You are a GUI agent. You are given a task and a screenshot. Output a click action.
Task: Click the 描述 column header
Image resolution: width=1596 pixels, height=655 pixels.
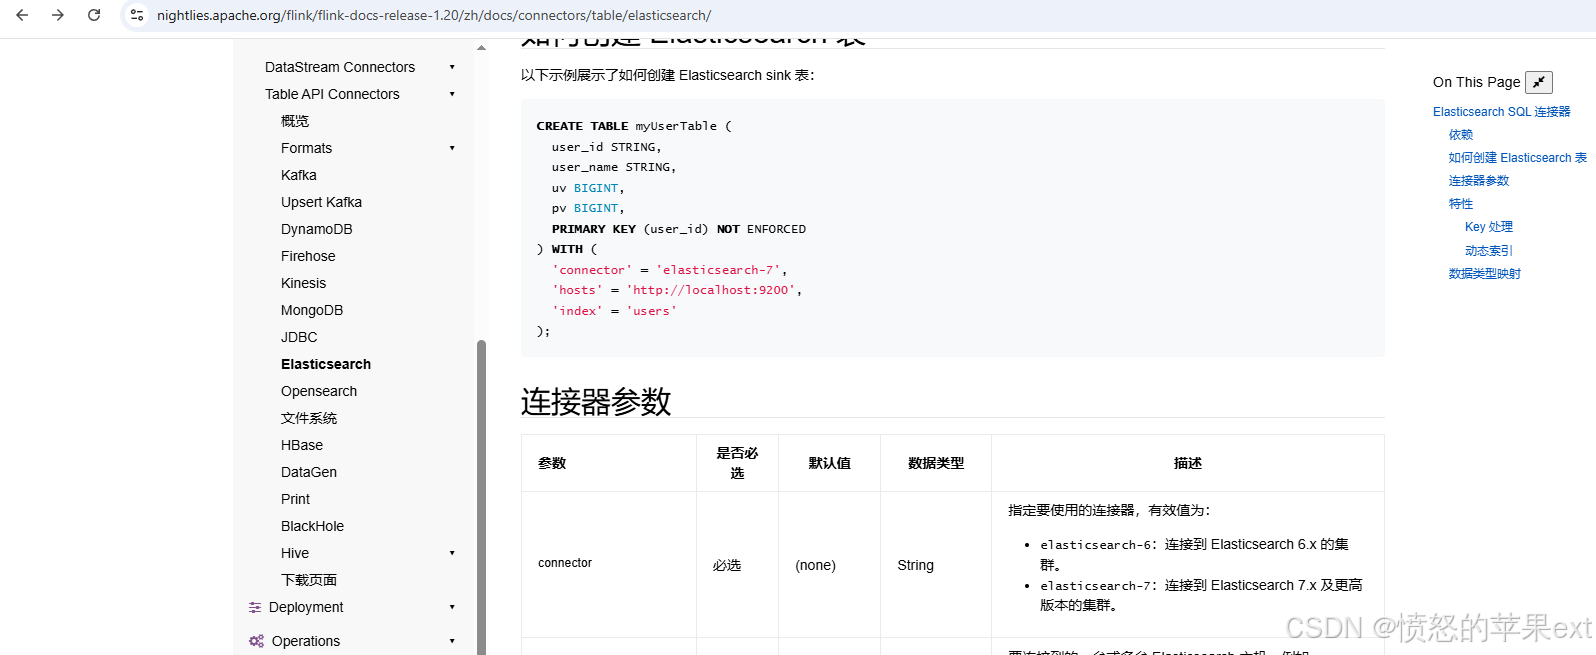point(1188,463)
